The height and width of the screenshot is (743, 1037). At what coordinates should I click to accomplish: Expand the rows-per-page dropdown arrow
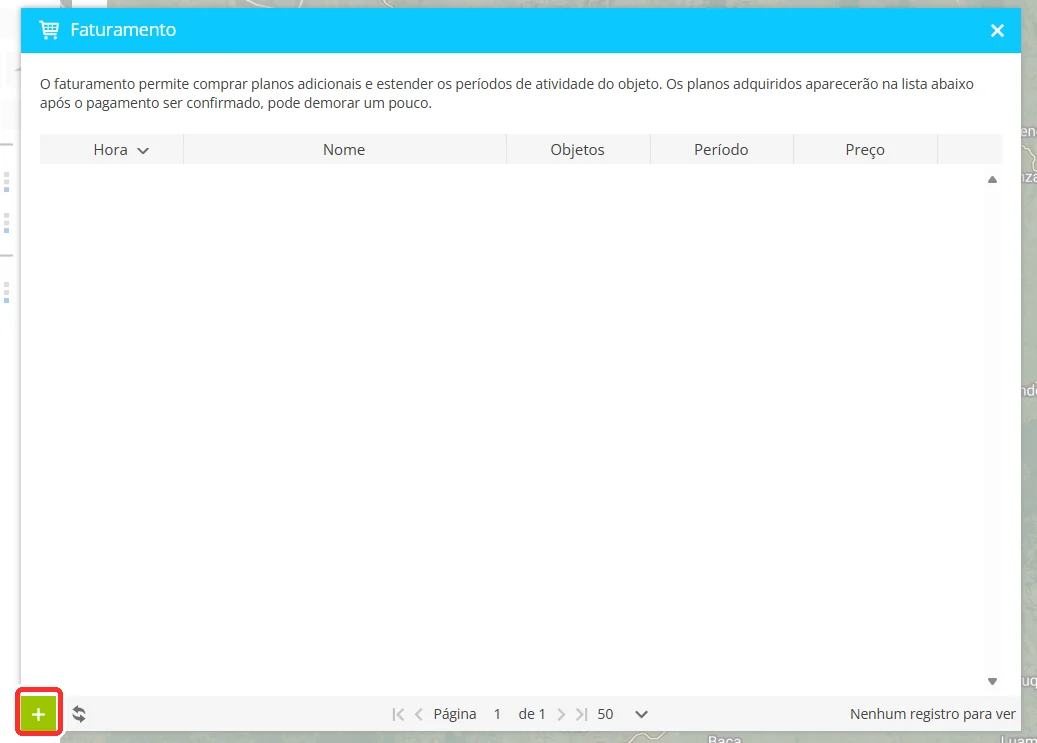642,715
